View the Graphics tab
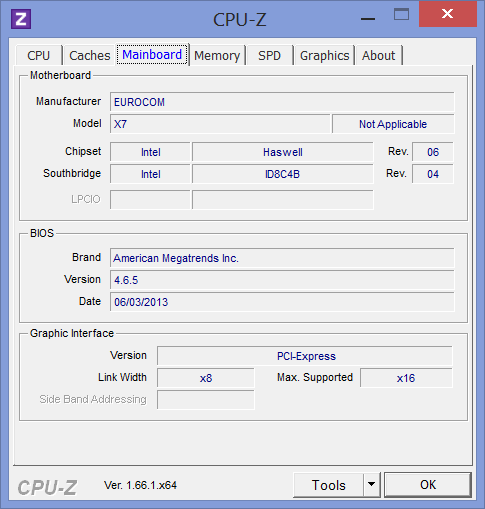The width and height of the screenshot is (485, 509). tap(324, 55)
